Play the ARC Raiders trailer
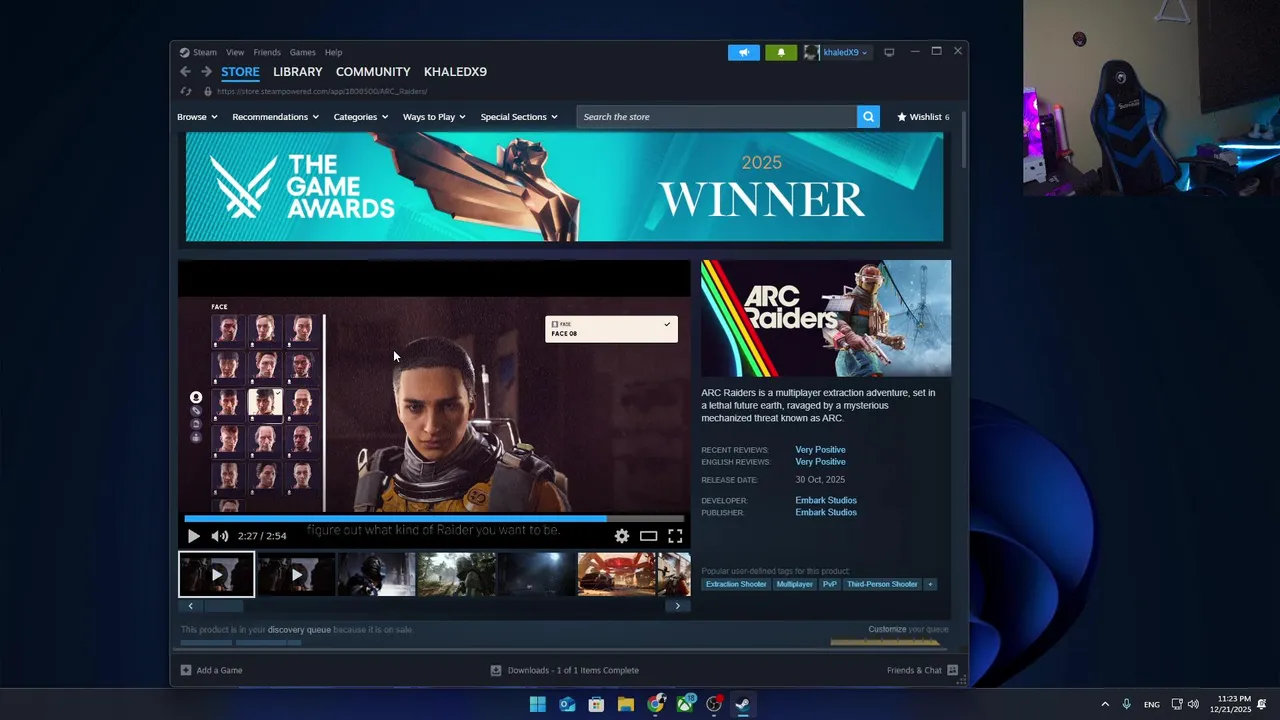The height and width of the screenshot is (720, 1280). tap(194, 536)
